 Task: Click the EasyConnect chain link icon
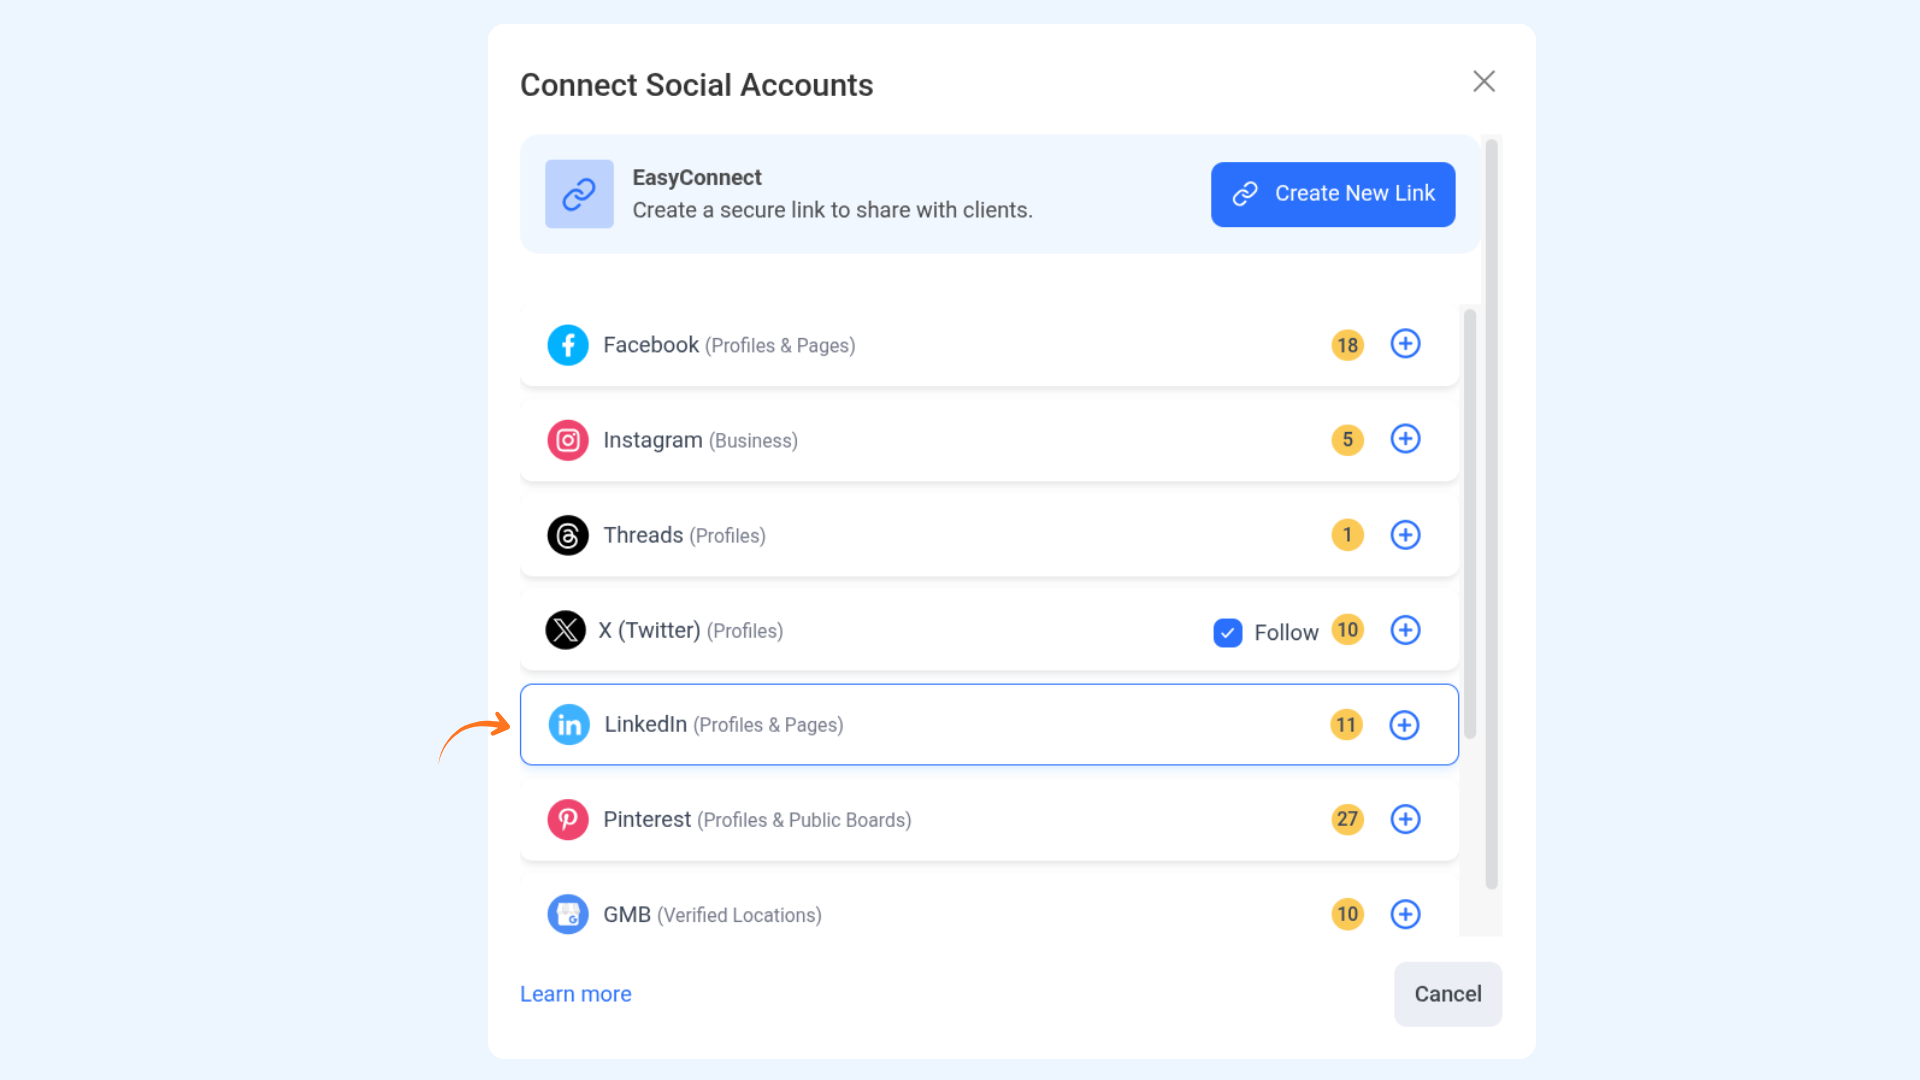tap(579, 194)
